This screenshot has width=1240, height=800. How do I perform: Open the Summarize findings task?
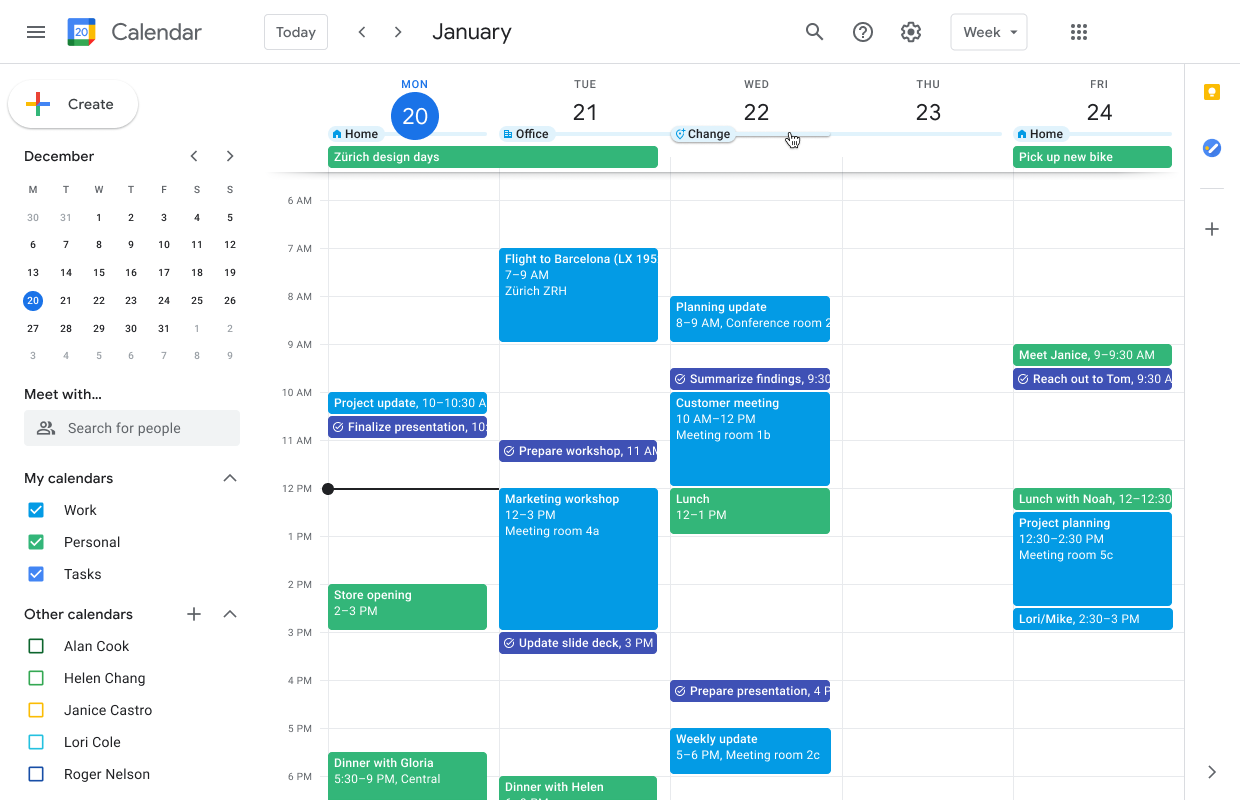click(x=750, y=379)
